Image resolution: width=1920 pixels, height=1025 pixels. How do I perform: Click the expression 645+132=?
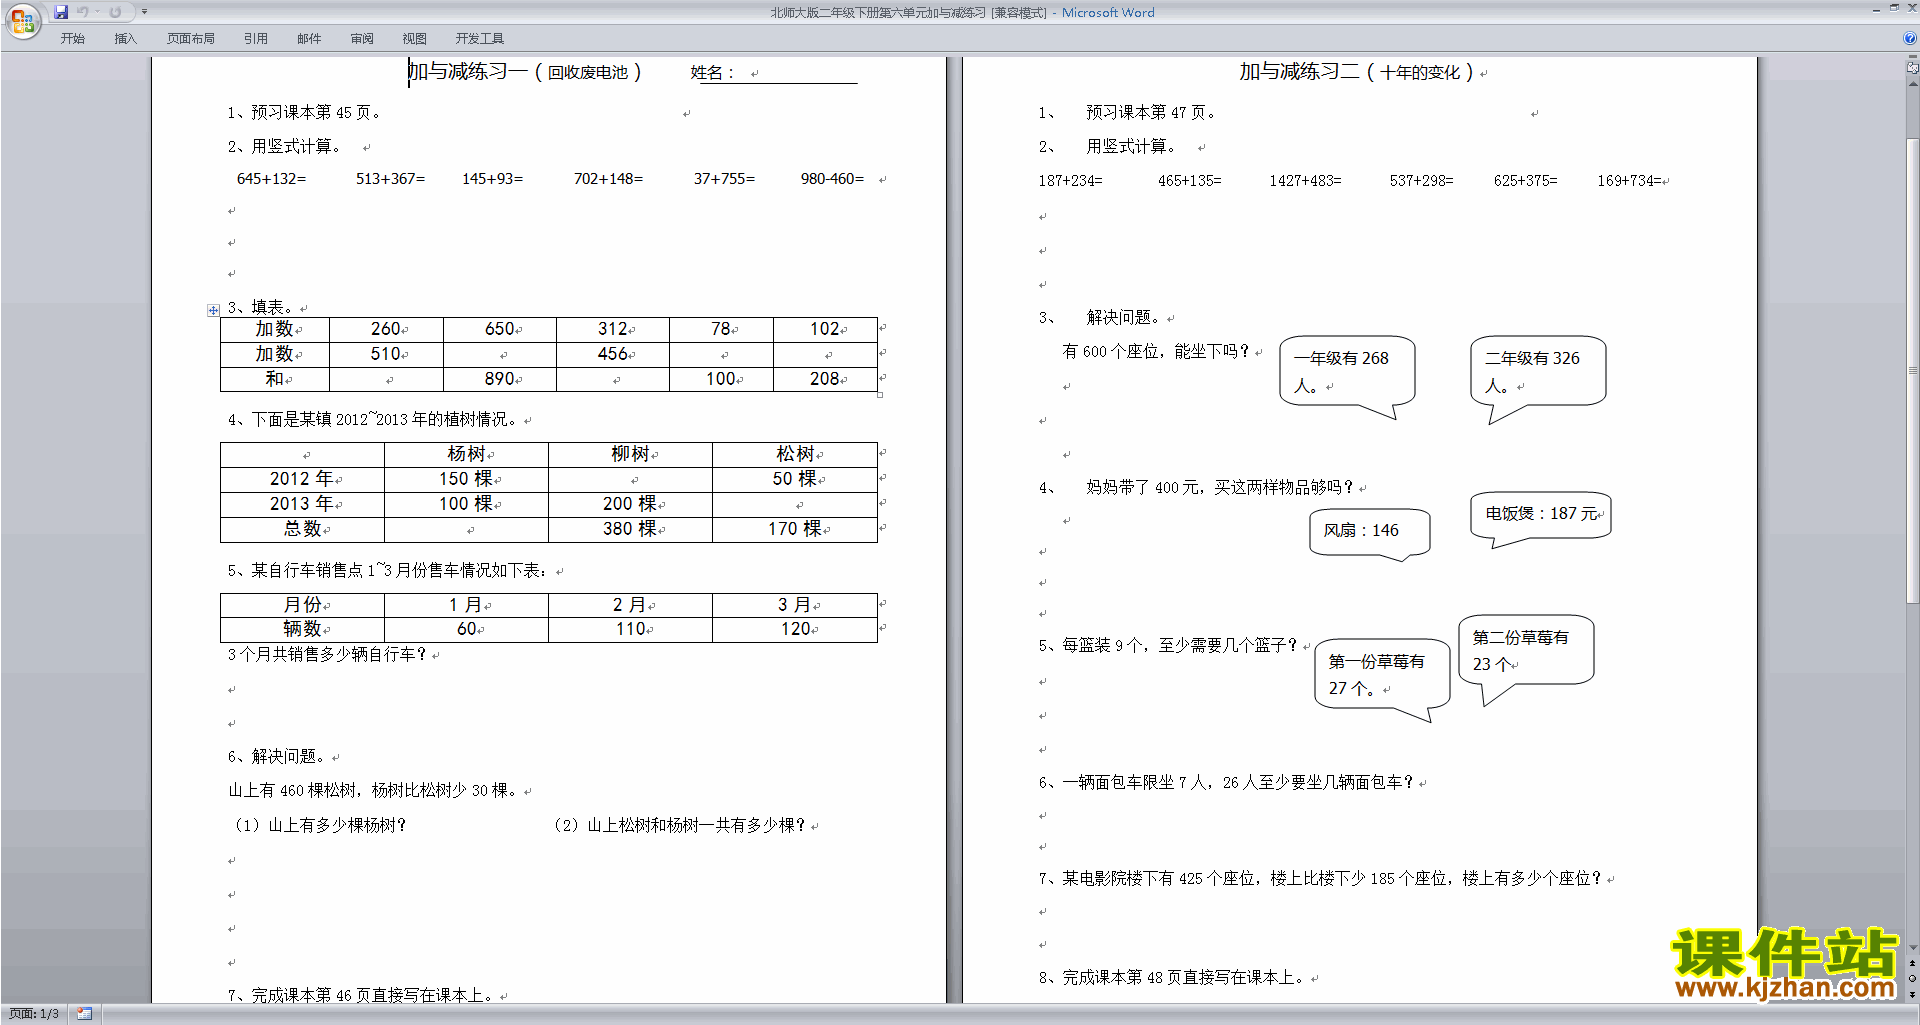(x=271, y=179)
